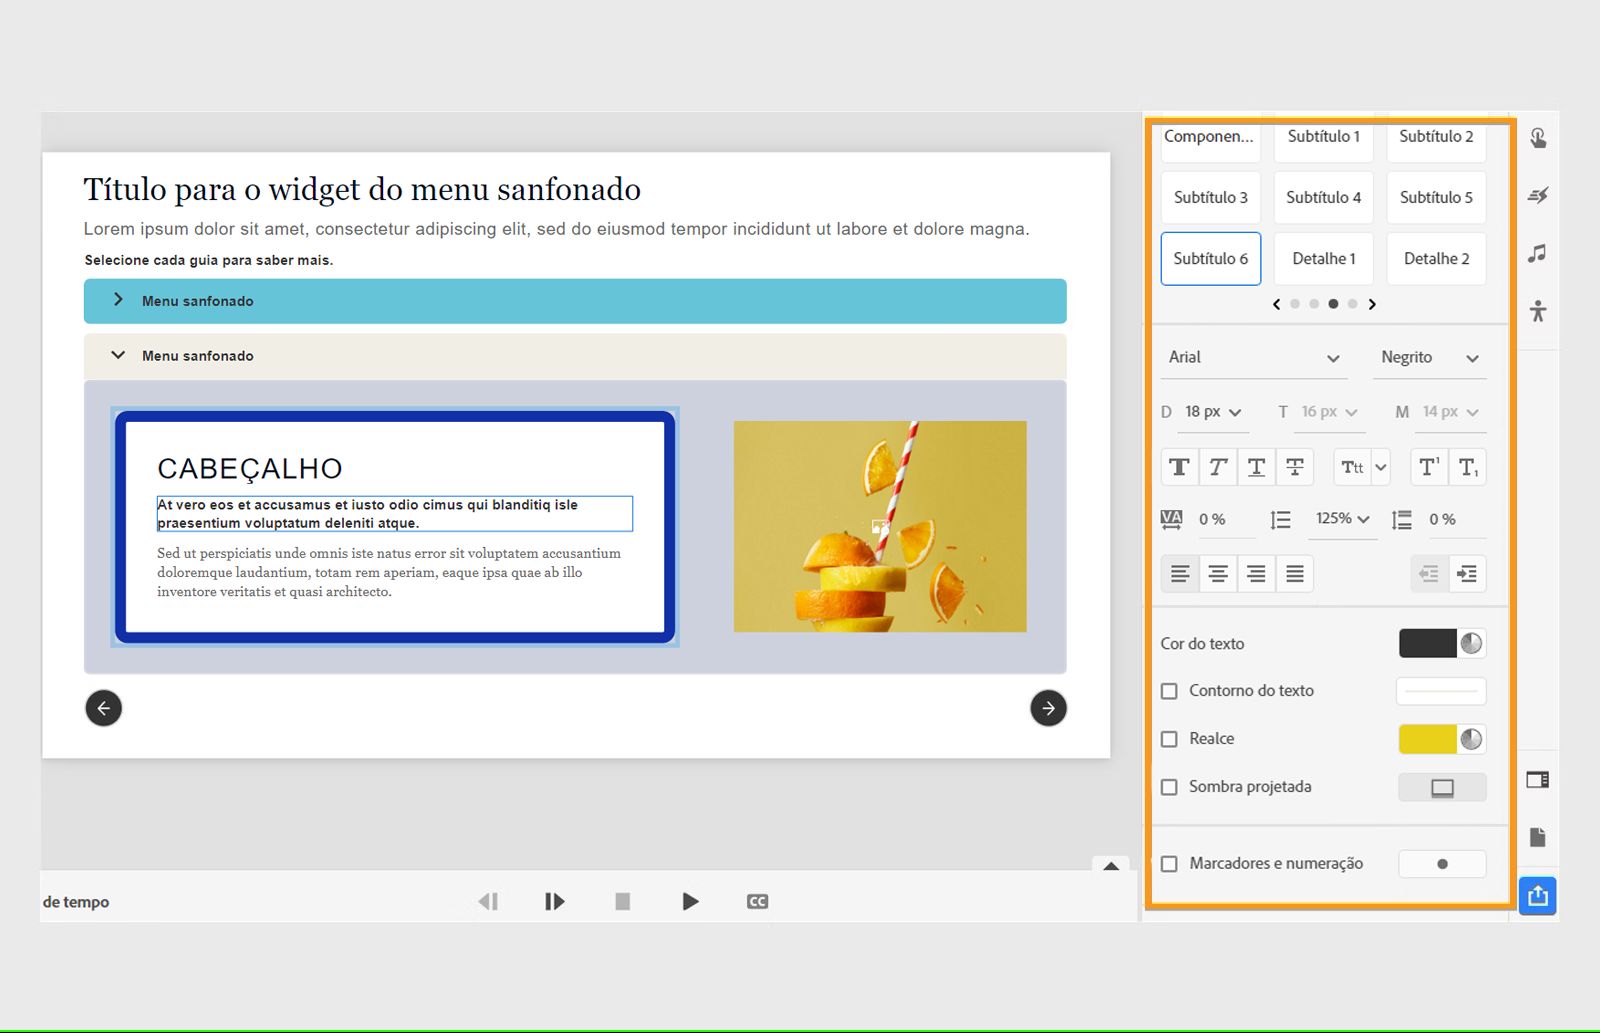Open the accessibility options in the sidebar

[x=1537, y=311]
